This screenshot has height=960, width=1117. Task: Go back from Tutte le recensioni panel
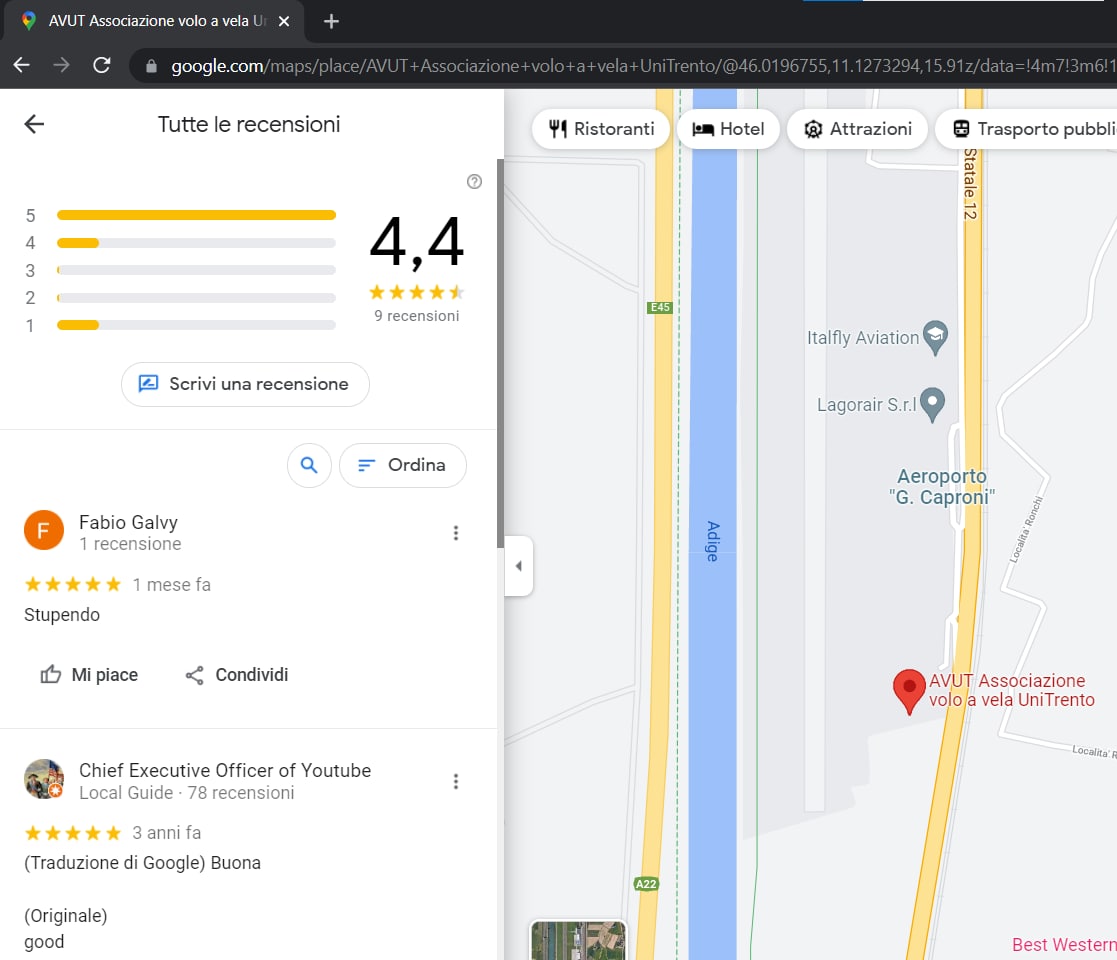pos(34,124)
